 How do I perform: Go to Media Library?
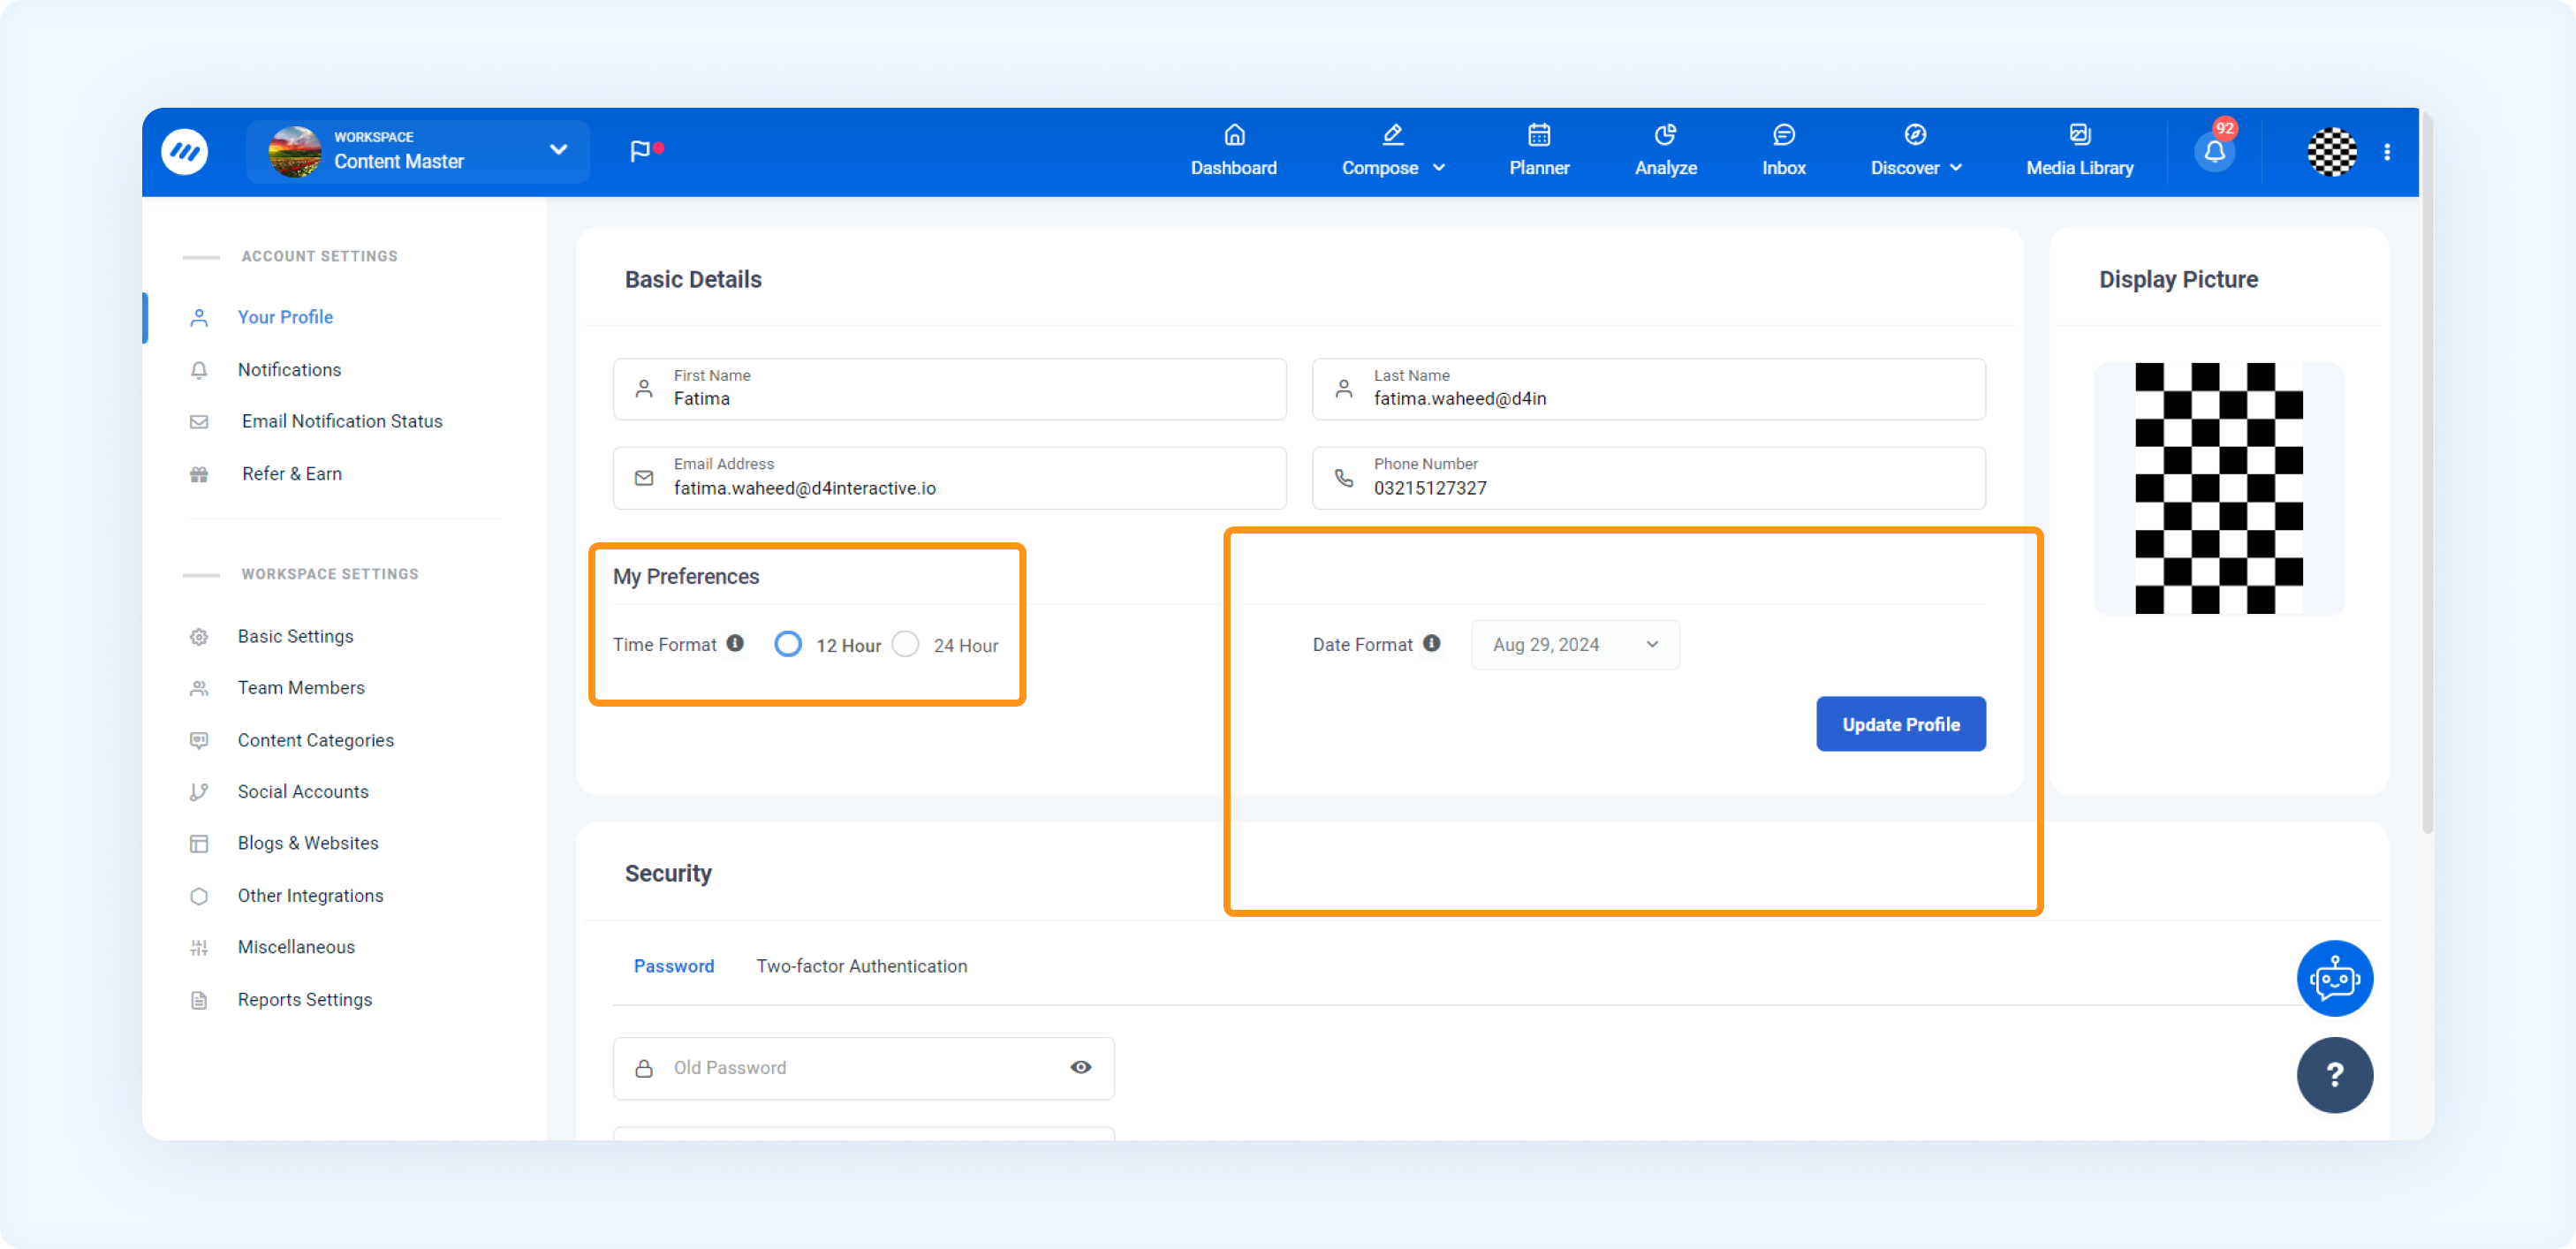click(x=2079, y=151)
